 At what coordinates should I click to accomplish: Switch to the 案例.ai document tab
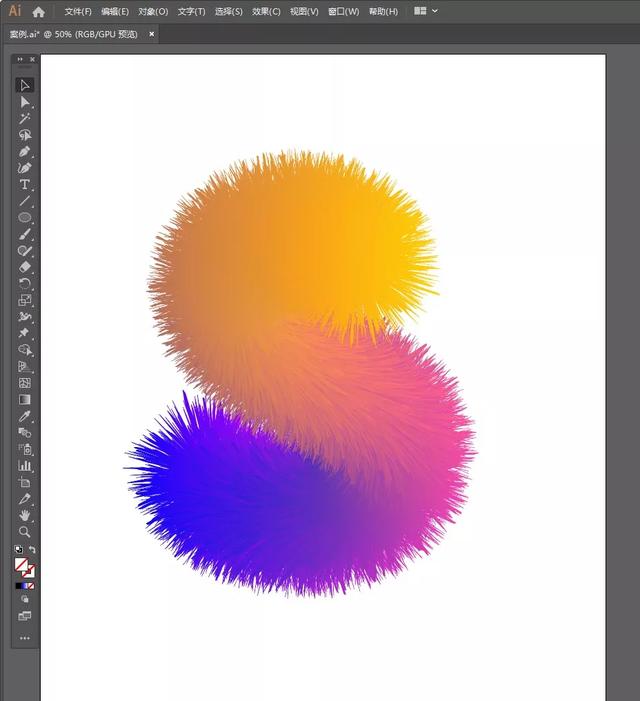pos(74,34)
